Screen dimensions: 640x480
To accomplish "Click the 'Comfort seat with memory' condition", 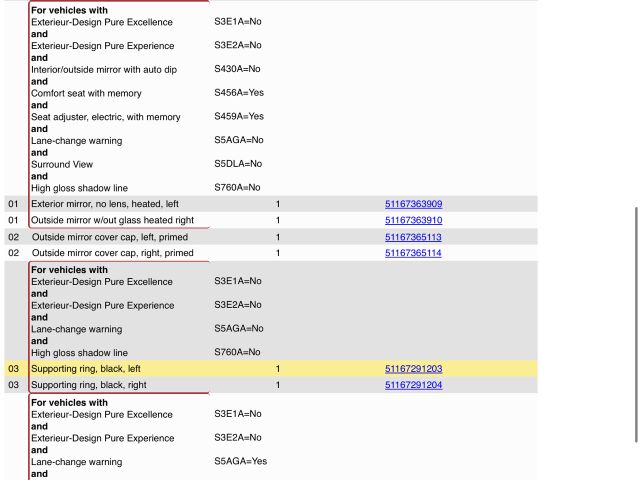I will pyautogui.click(x=88, y=93).
